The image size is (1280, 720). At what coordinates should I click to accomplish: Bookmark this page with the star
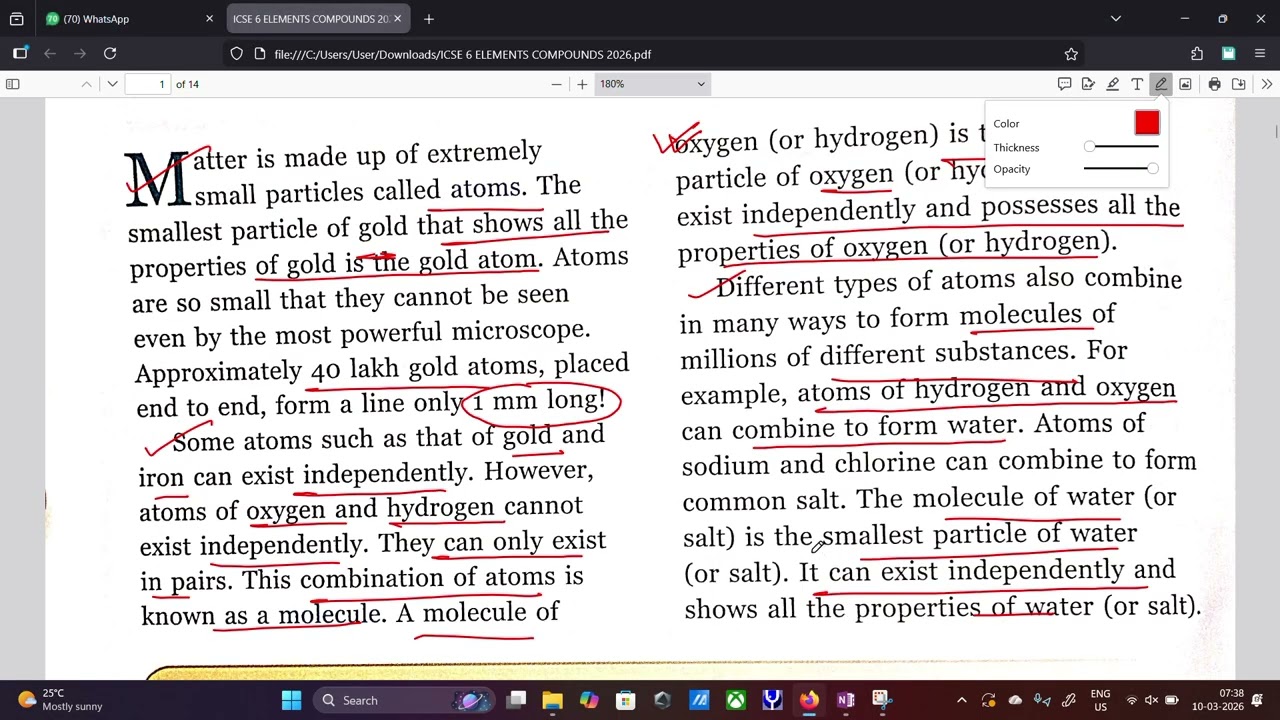click(1071, 54)
